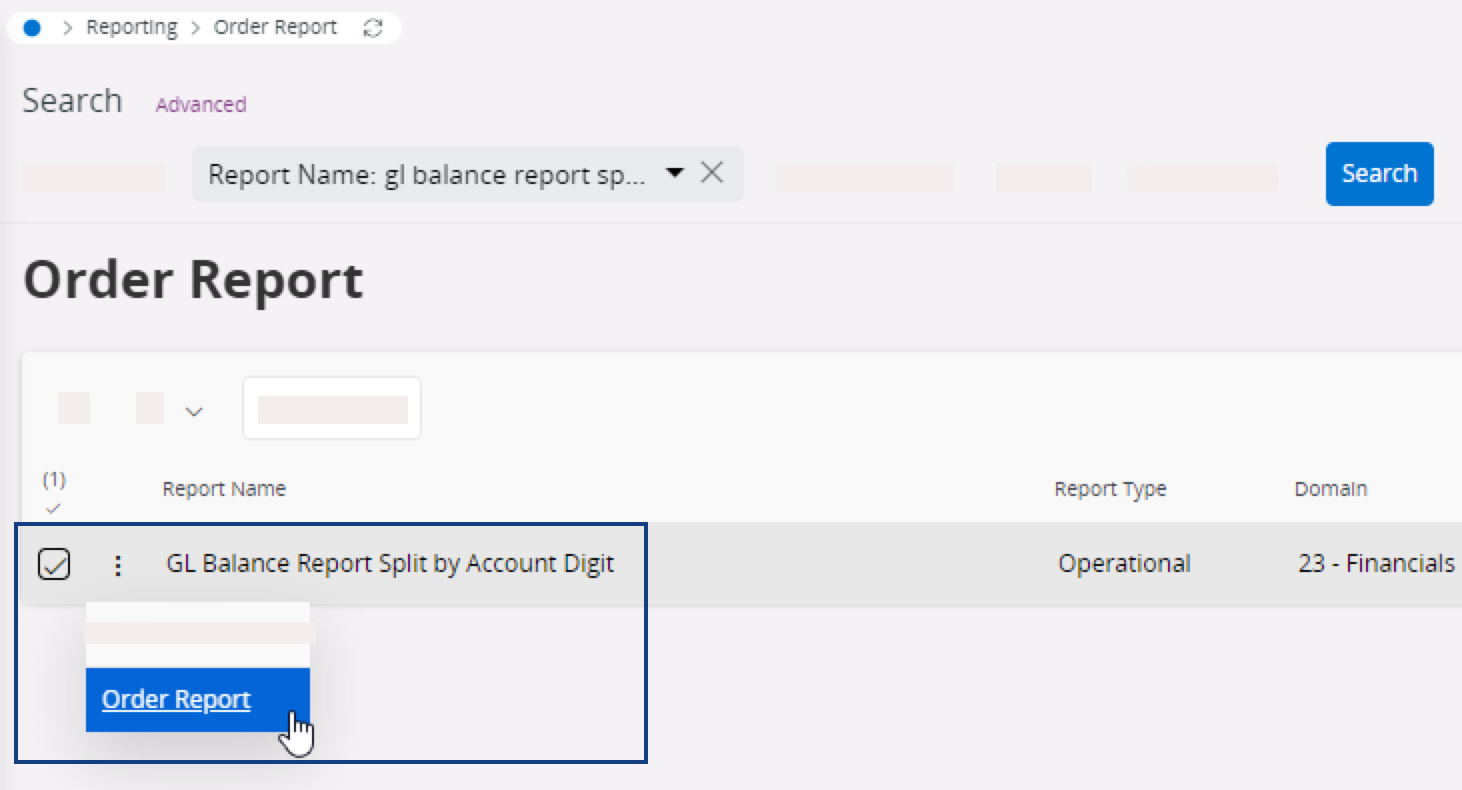Image resolution: width=1462 pixels, height=790 pixels.
Task: Click the Domain column header
Action: coord(1330,489)
